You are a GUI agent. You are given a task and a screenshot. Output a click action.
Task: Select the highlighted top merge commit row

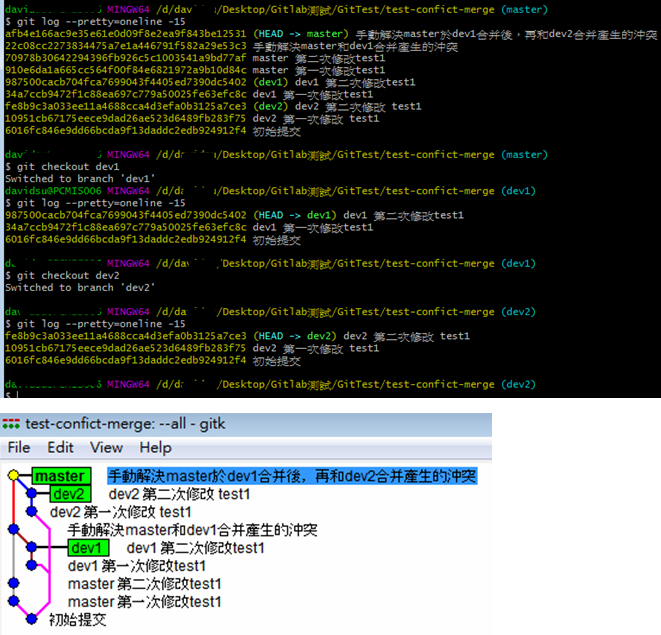click(292, 477)
